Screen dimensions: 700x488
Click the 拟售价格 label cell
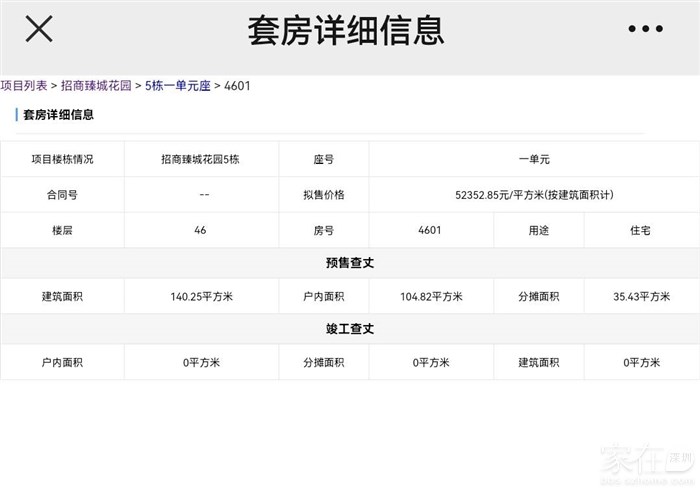(323, 195)
